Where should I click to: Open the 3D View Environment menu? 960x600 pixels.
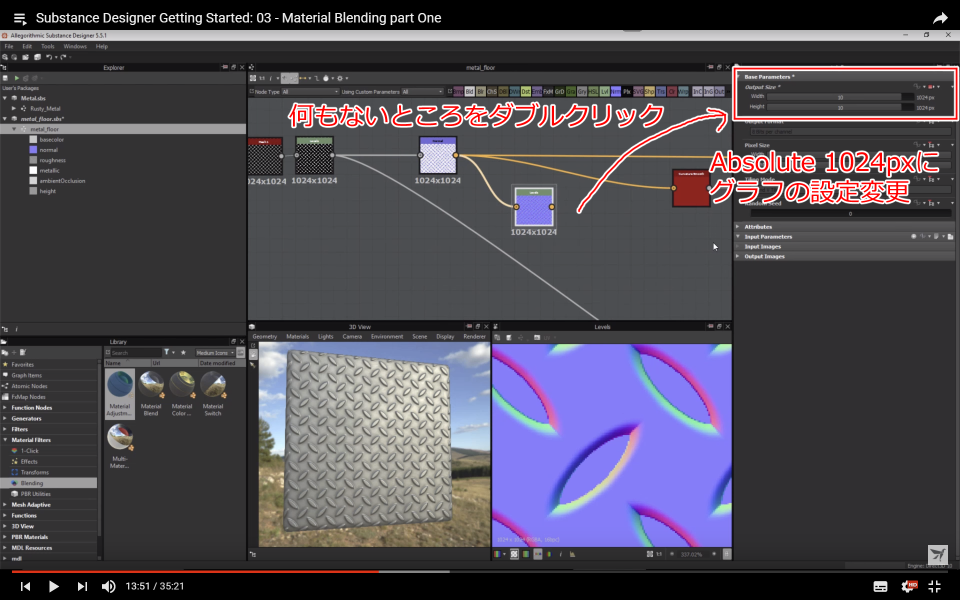coord(387,337)
